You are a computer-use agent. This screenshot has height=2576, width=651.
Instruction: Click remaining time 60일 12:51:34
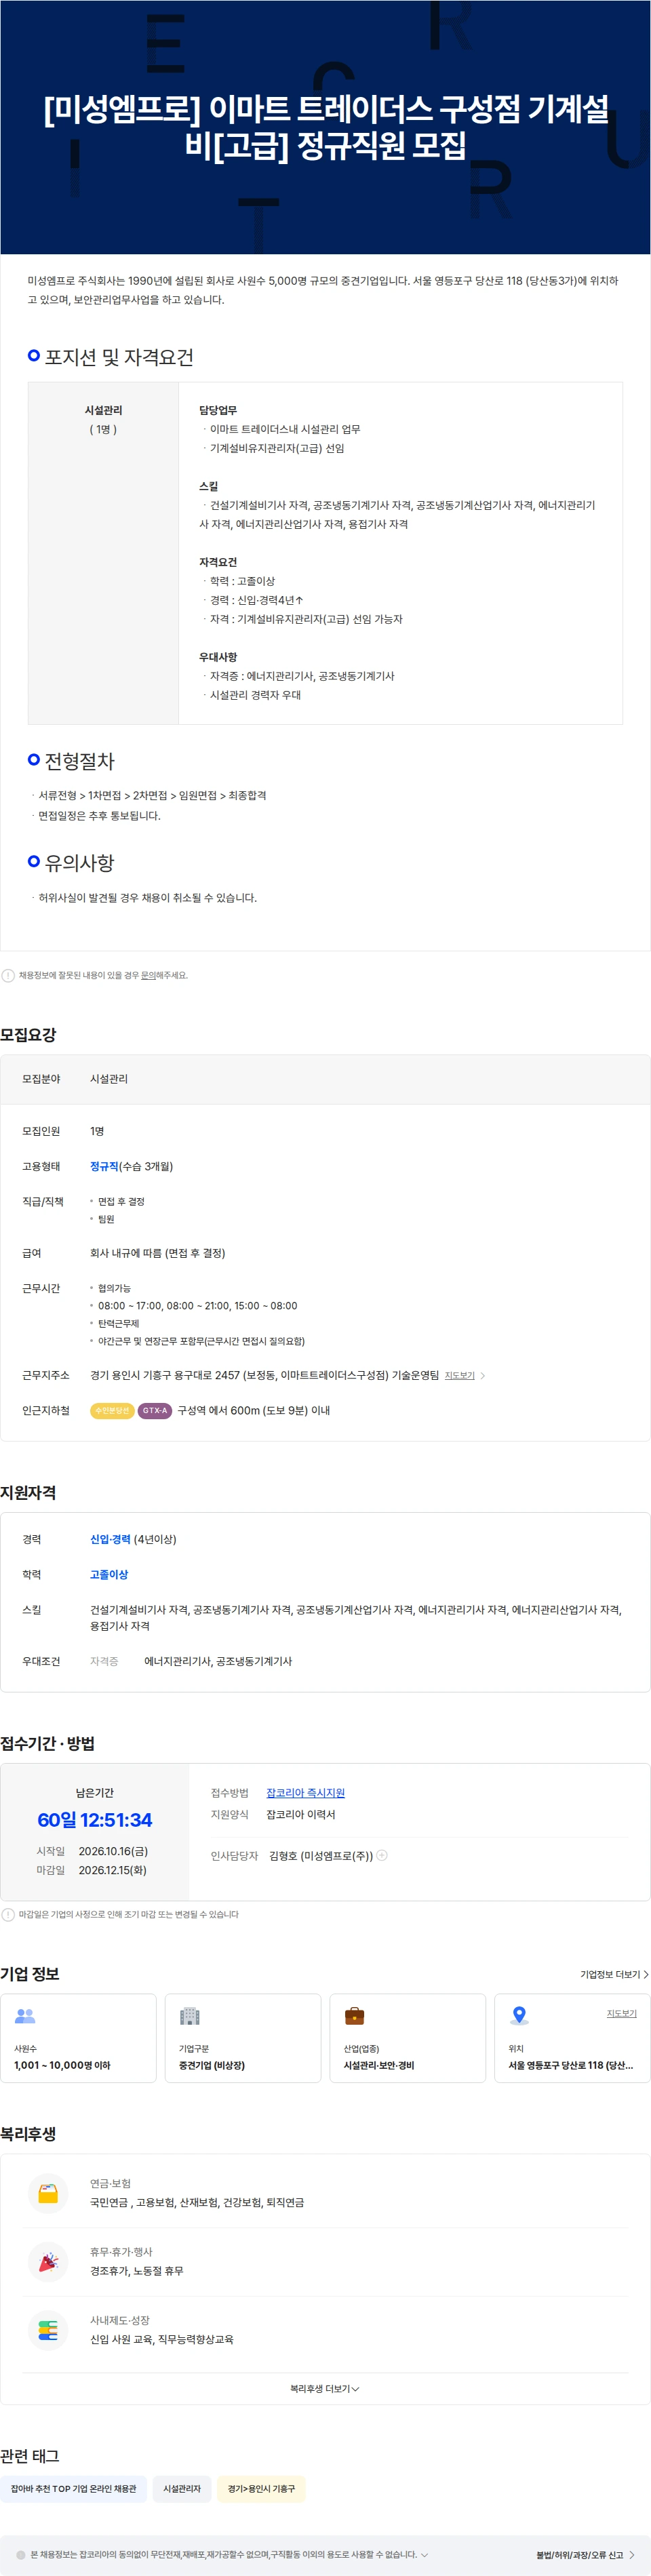click(x=95, y=1819)
